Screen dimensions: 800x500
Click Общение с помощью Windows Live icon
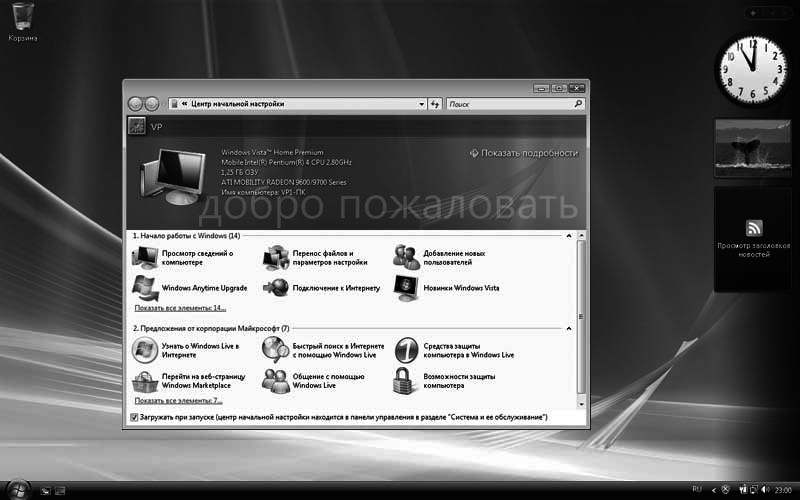(x=276, y=381)
